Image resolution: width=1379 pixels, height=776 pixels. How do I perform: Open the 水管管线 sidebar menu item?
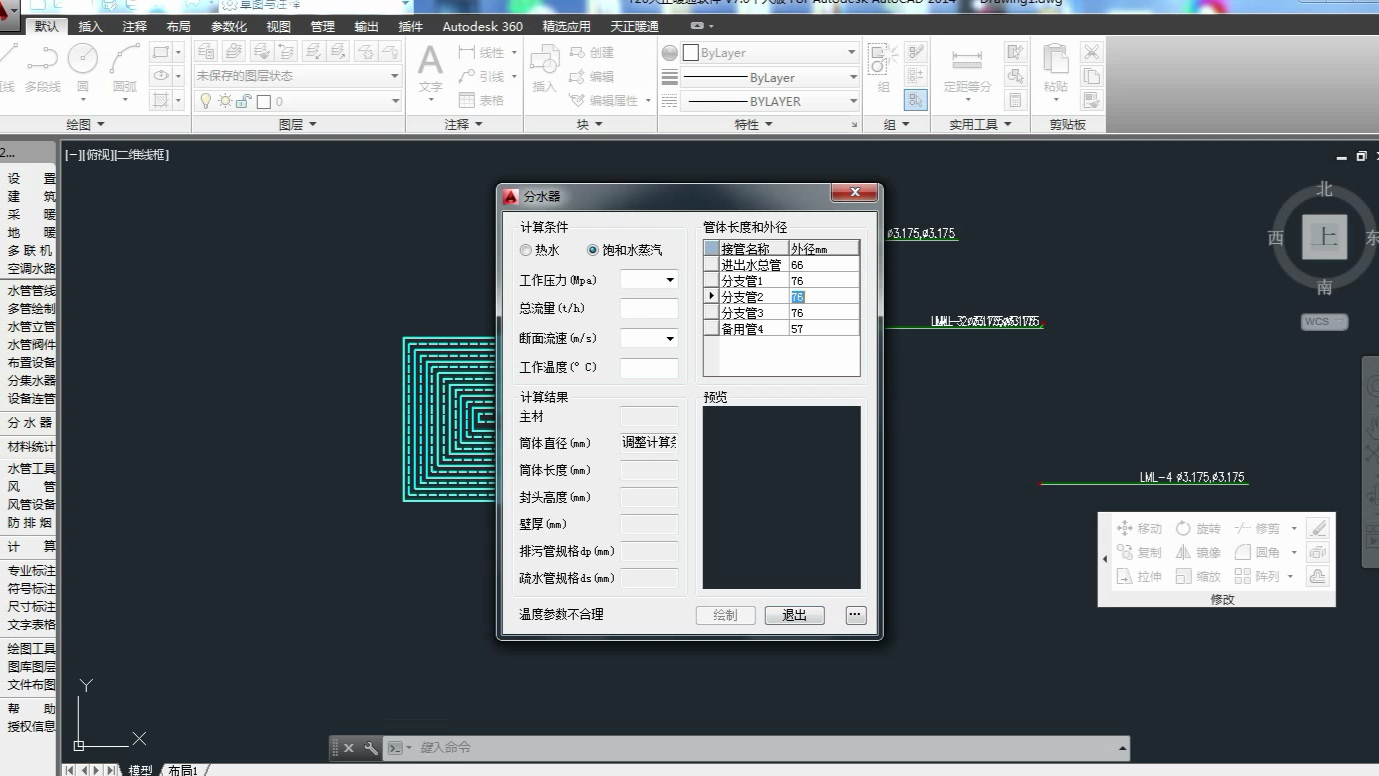[30, 291]
